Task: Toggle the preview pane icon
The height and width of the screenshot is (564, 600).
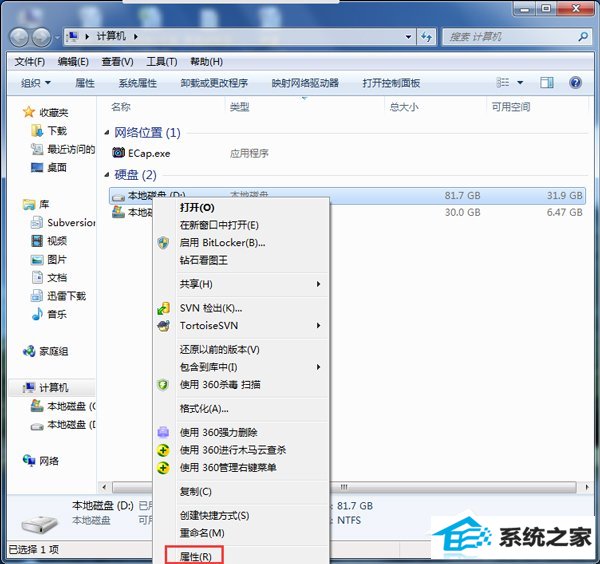Action: [x=546, y=83]
